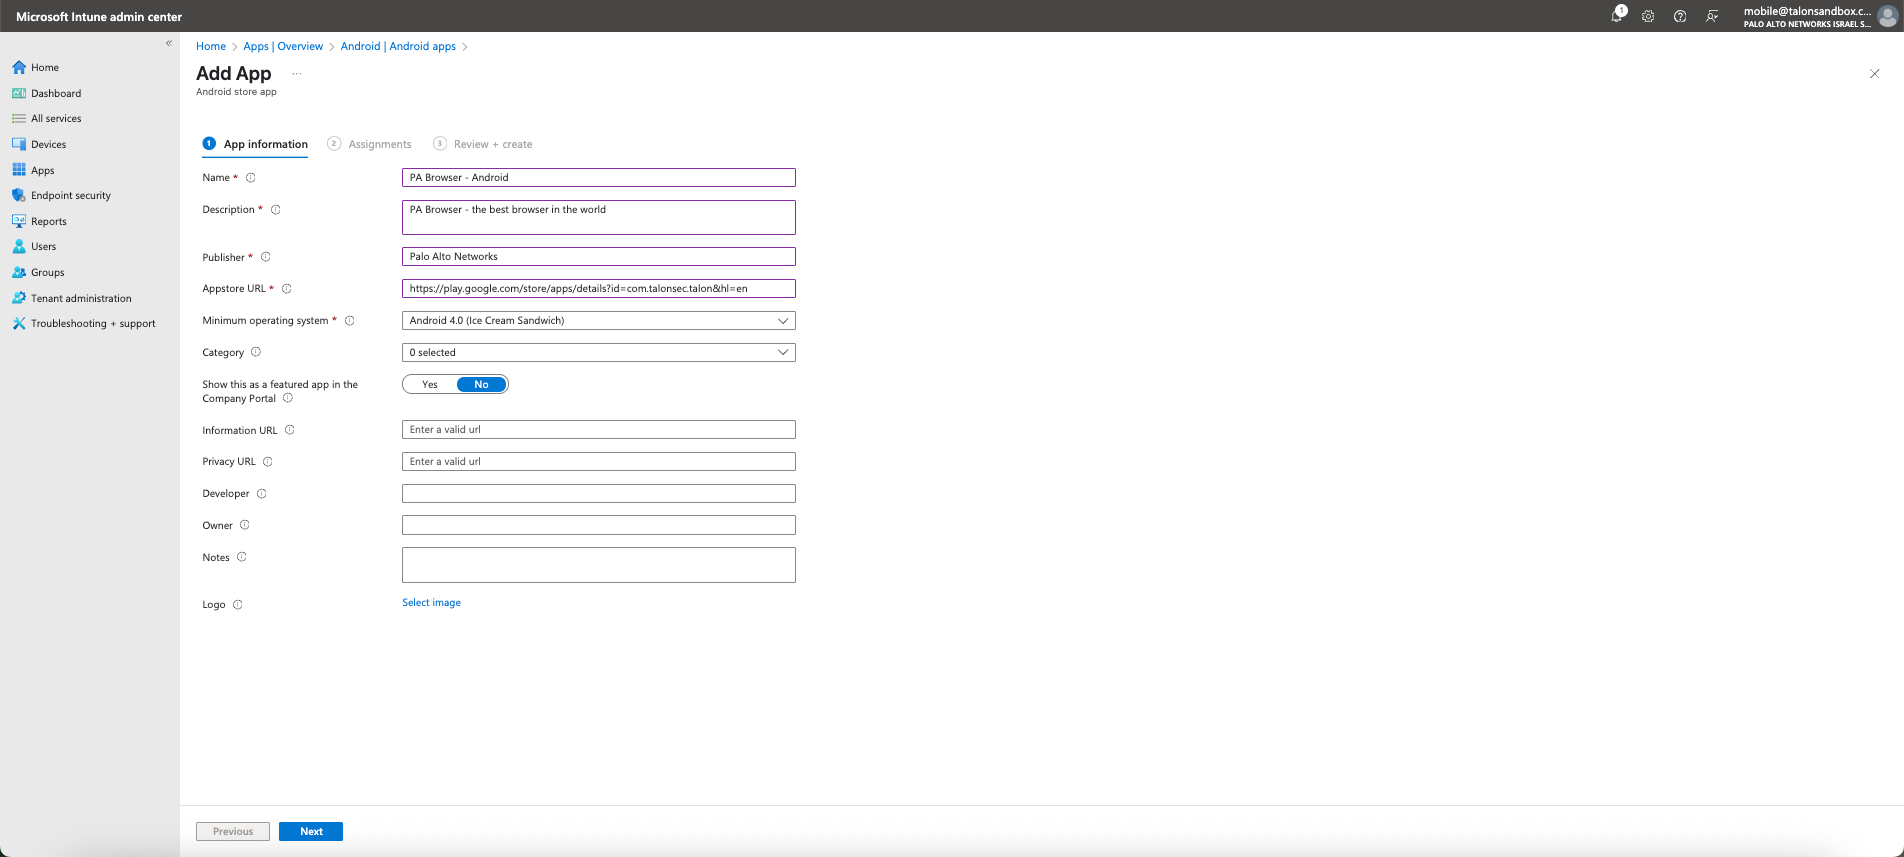The height and width of the screenshot is (857, 1904).
Task: Show info icon next to Logo
Action: [x=238, y=605]
